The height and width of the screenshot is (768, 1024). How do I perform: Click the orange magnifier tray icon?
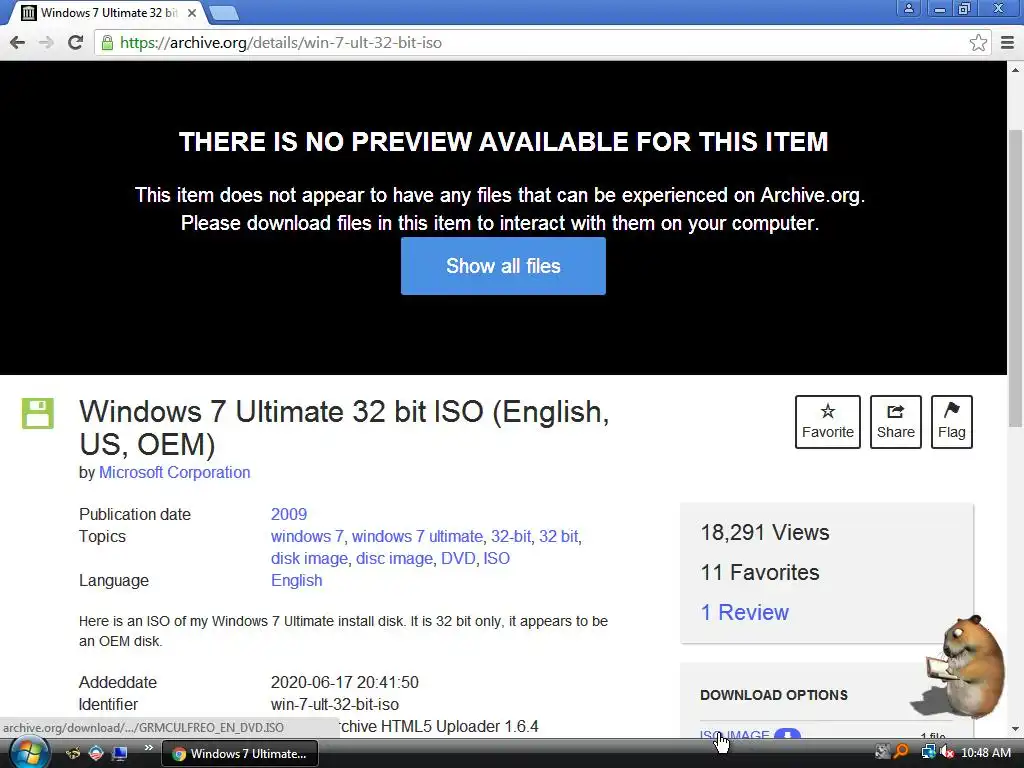[x=901, y=752]
